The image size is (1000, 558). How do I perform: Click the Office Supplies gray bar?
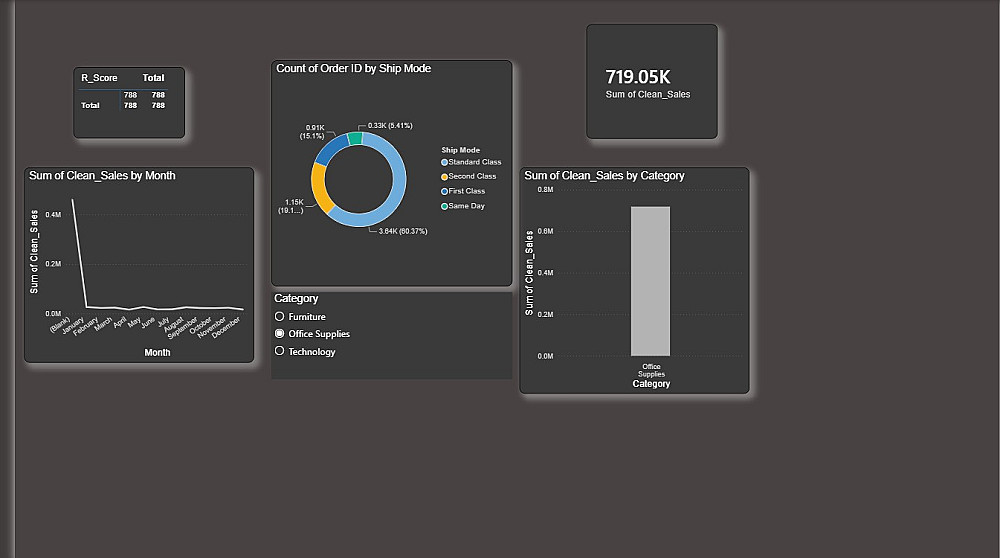(x=651, y=281)
